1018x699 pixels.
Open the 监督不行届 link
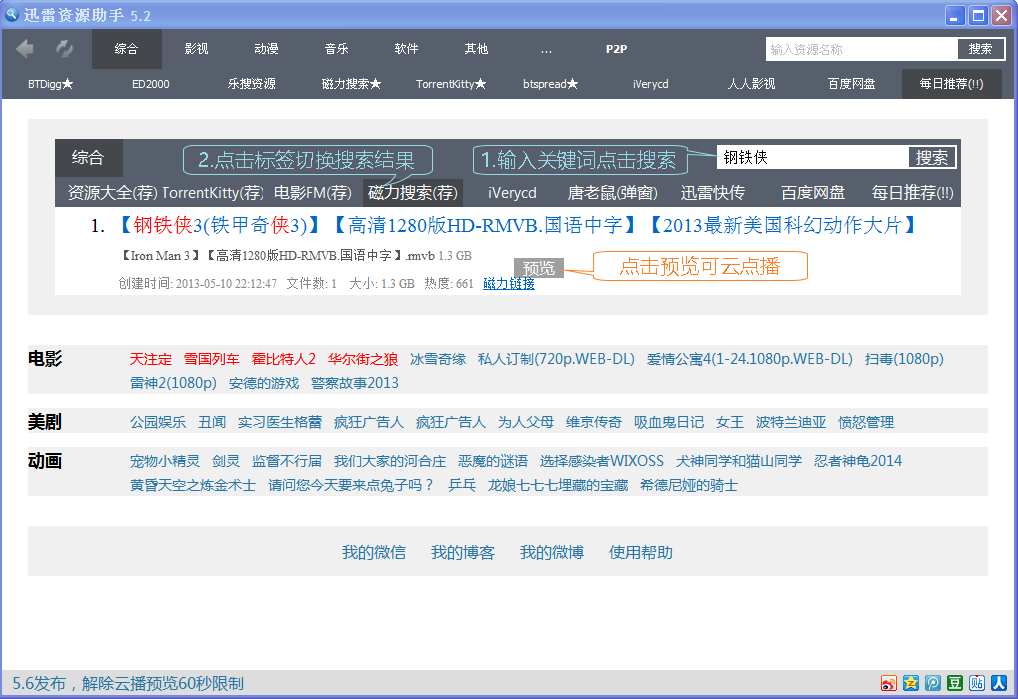(287, 461)
